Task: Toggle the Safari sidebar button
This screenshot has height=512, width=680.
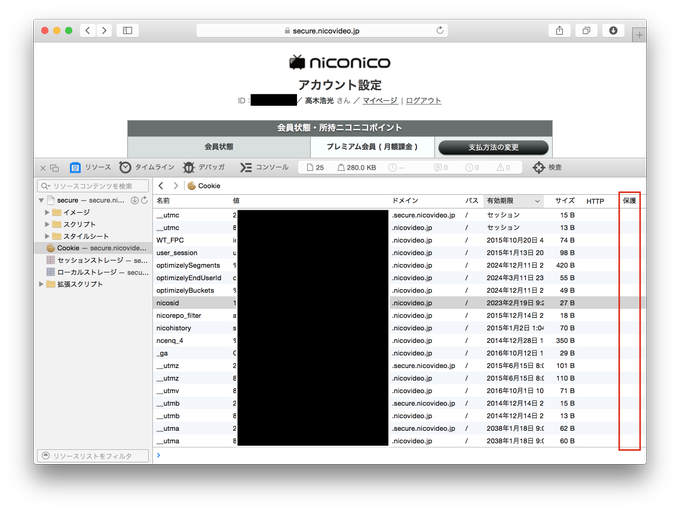Action: pyautogui.click(x=128, y=30)
